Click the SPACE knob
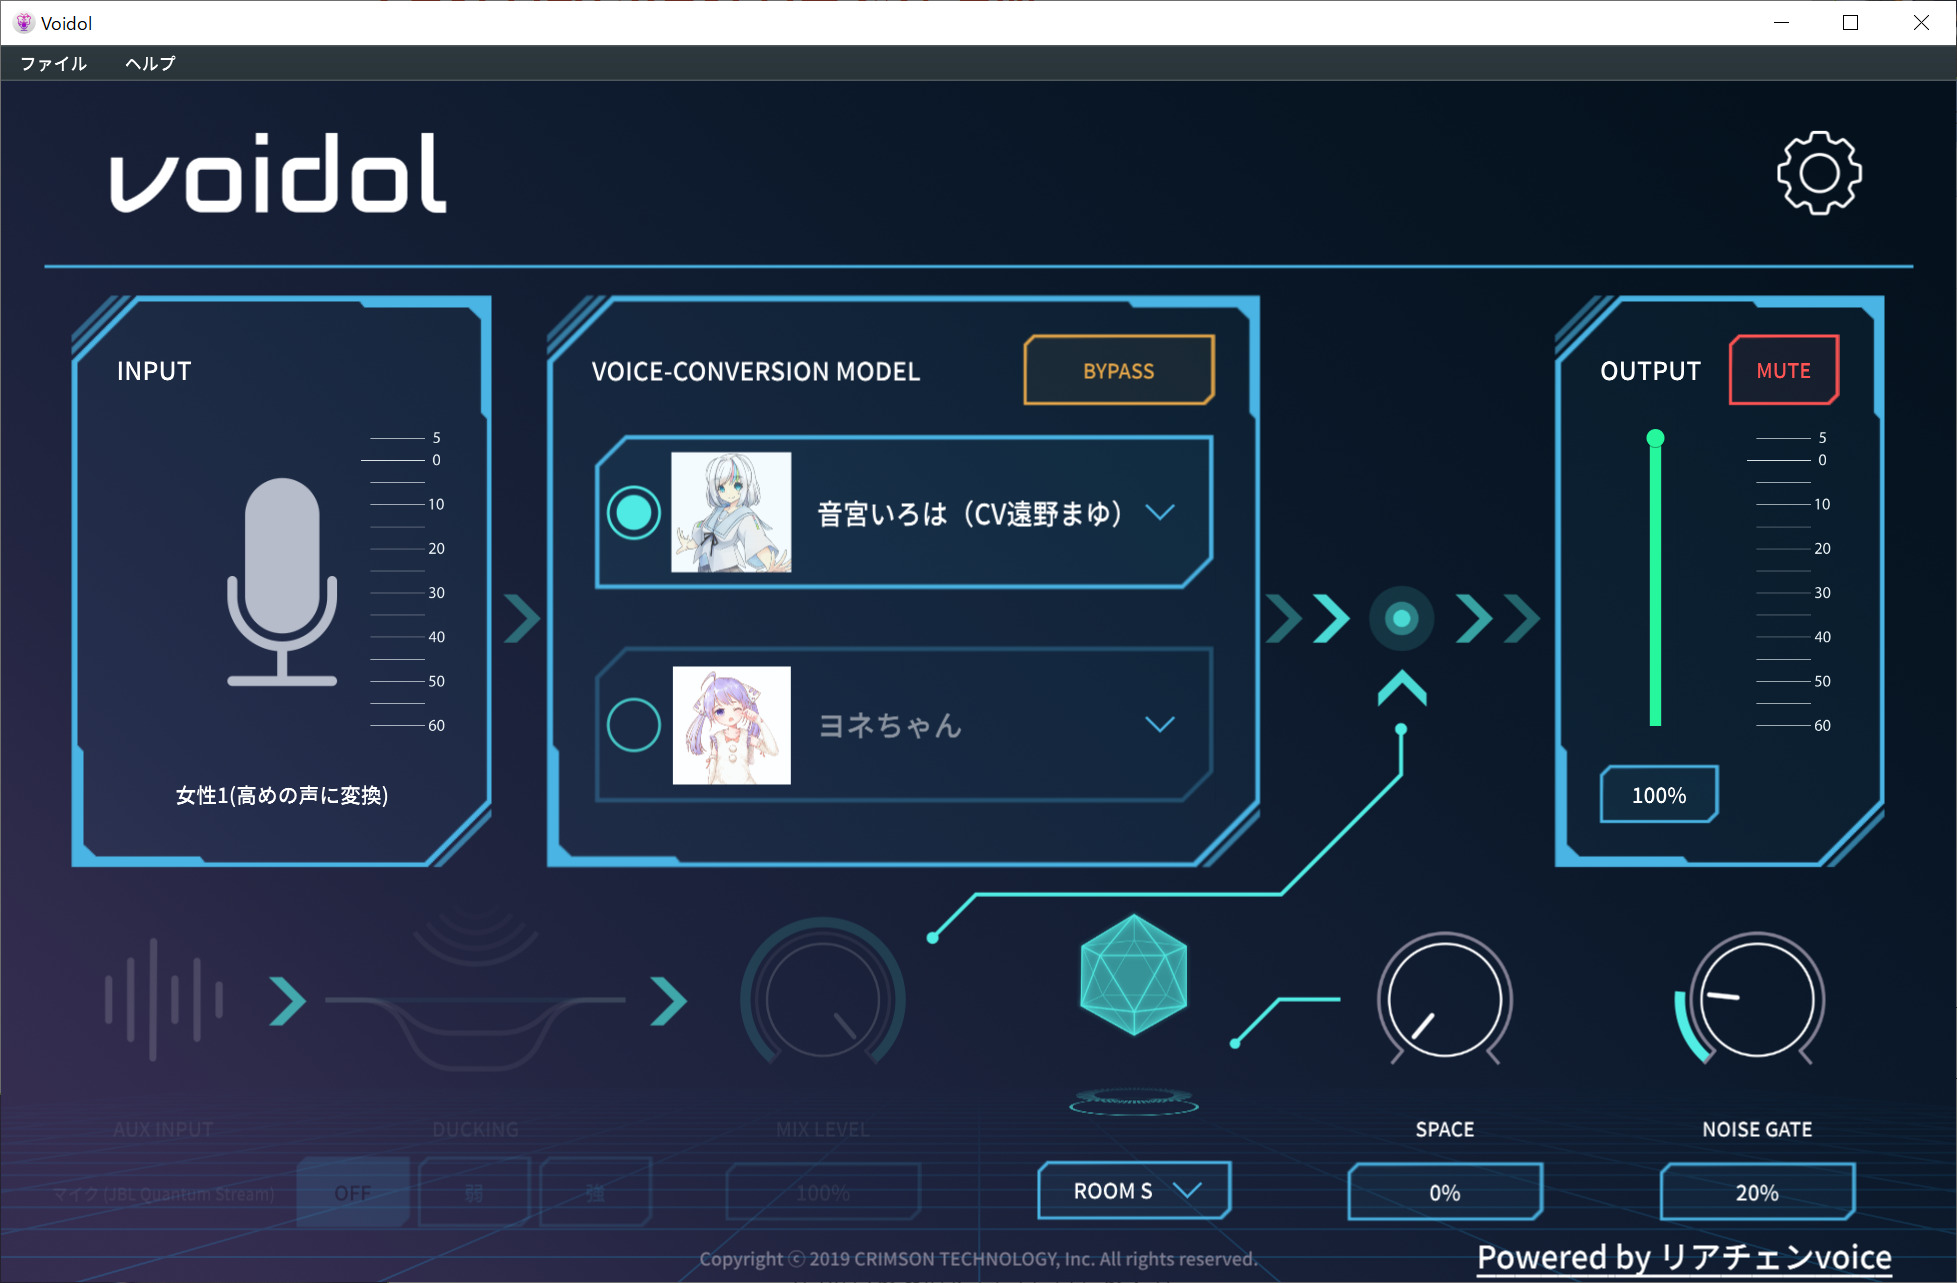The height and width of the screenshot is (1283, 1957). [x=1445, y=997]
